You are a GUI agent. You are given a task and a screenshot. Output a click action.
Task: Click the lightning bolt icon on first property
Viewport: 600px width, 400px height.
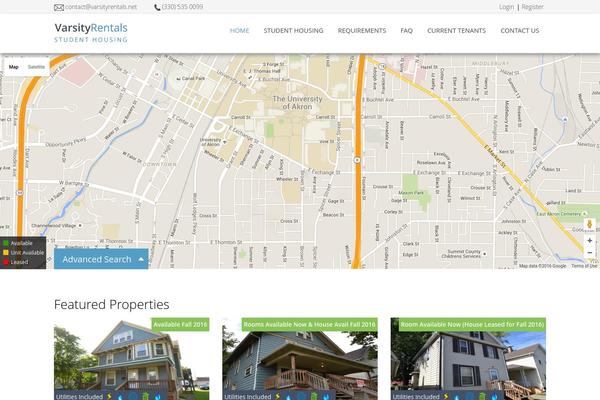click(x=109, y=397)
